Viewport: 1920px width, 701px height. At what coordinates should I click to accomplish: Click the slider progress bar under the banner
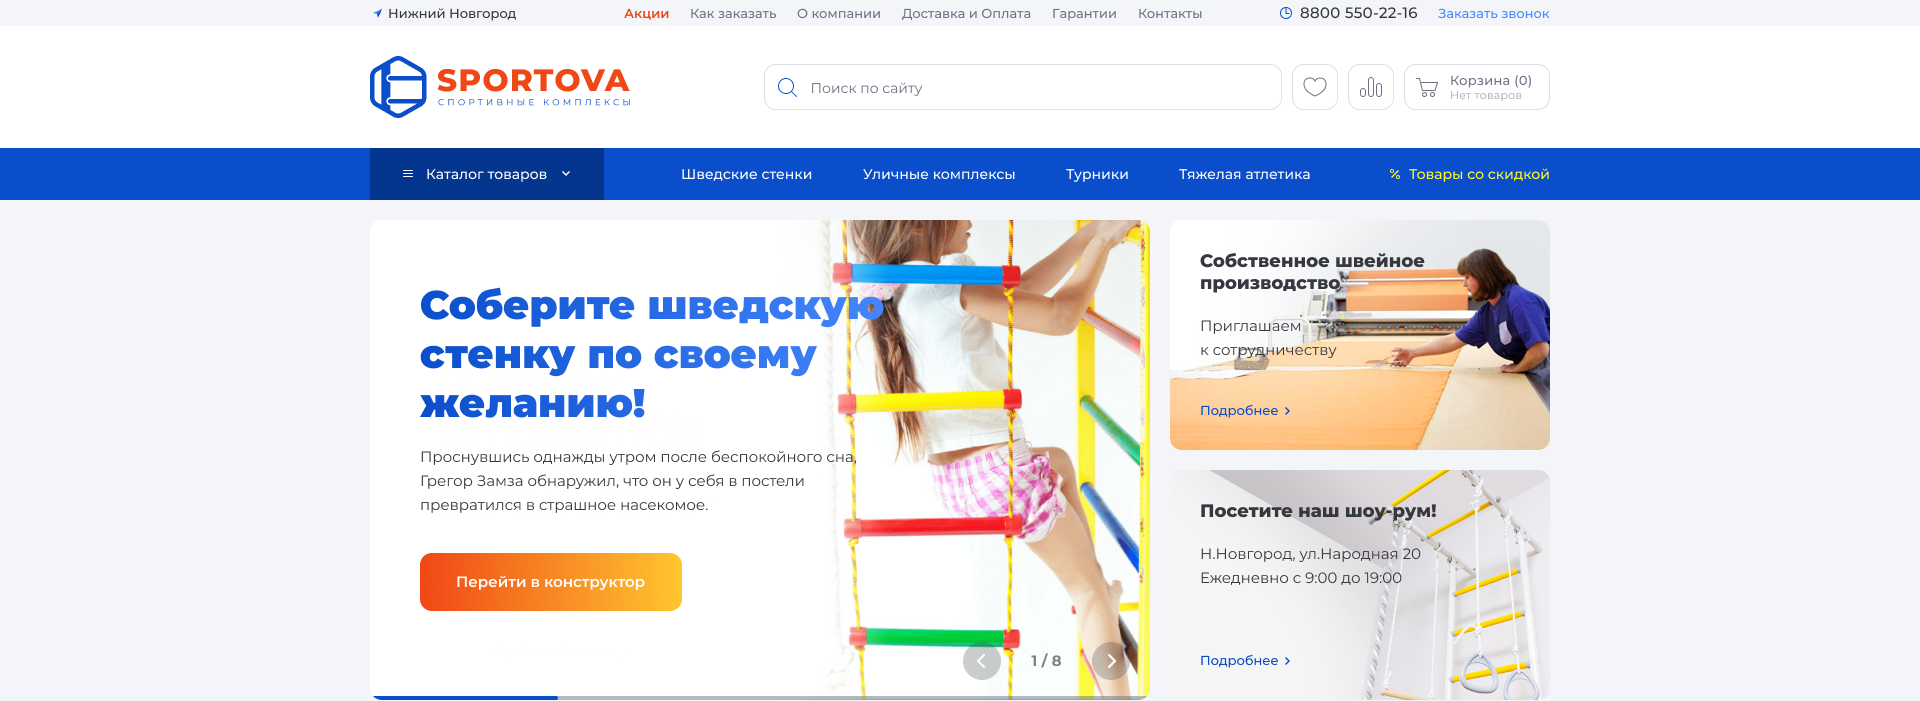pyautogui.click(x=760, y=697)
